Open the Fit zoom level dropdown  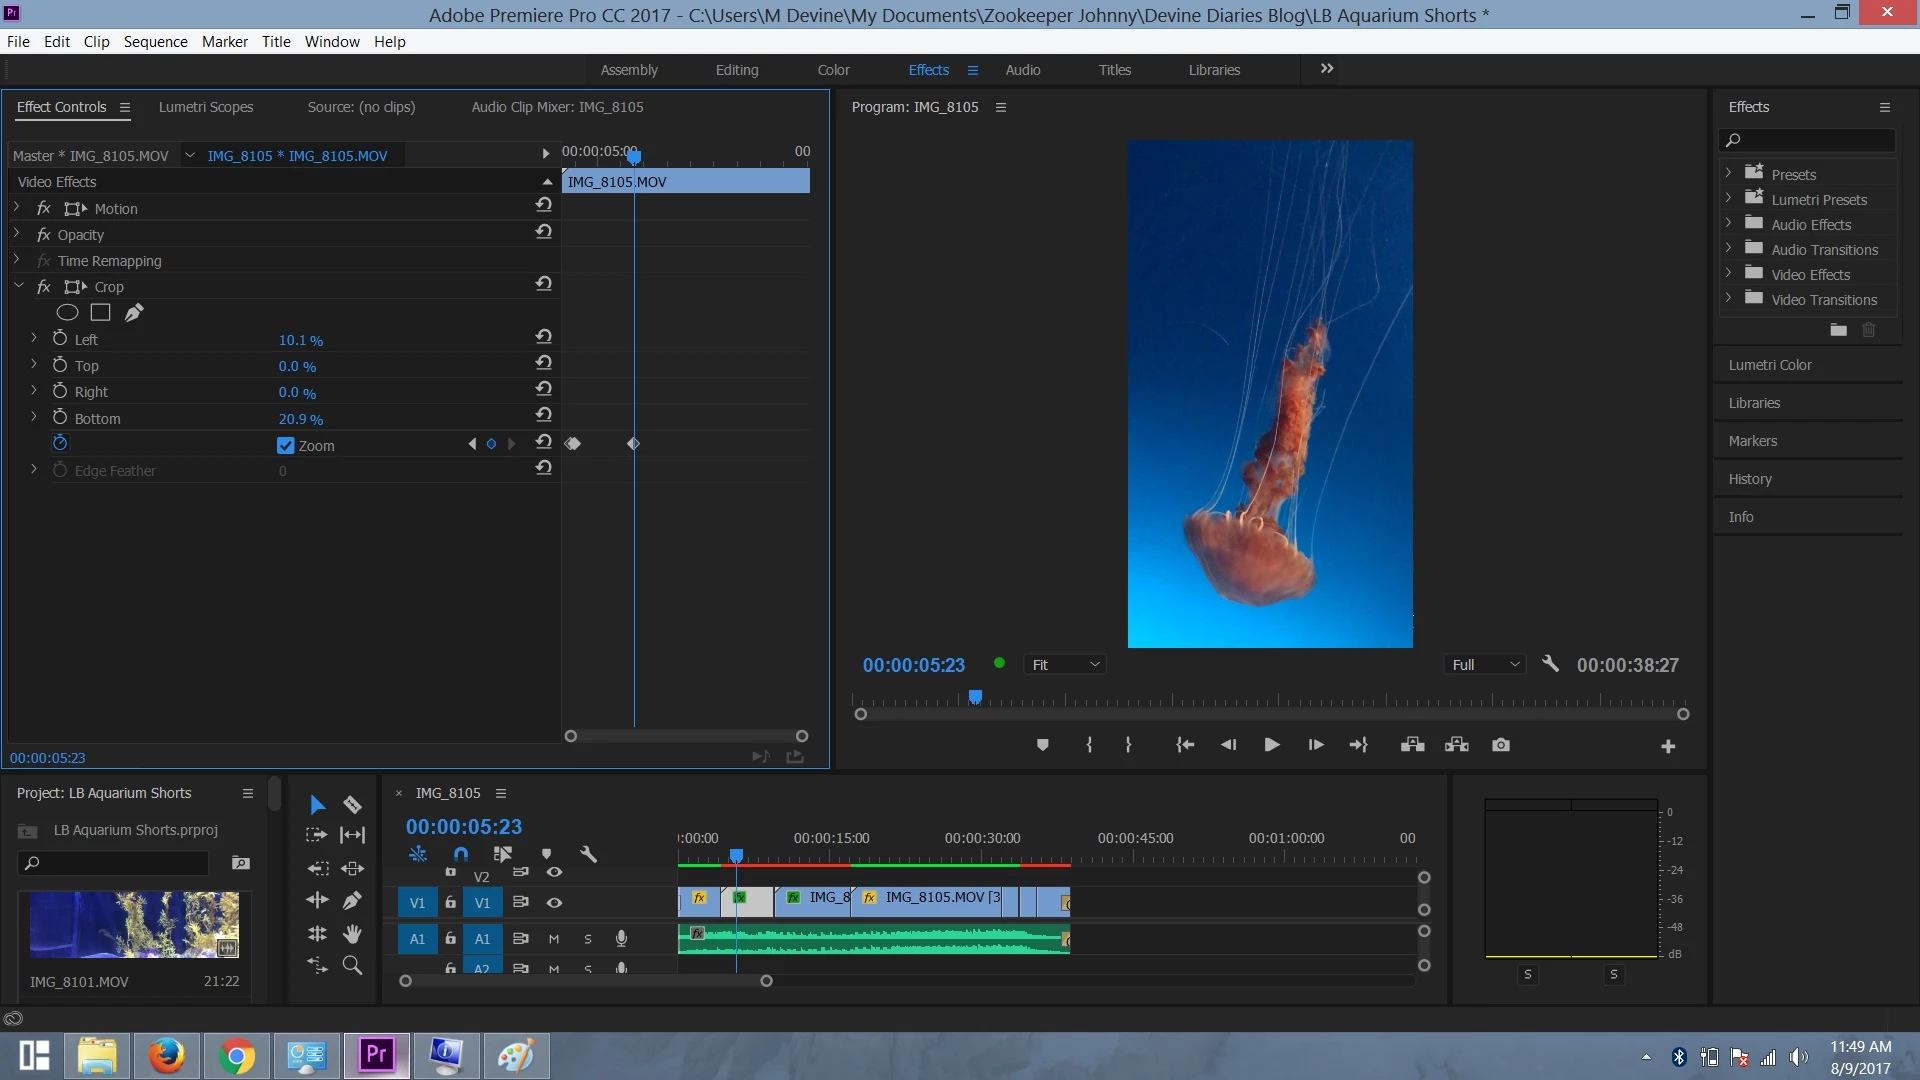coord(1066,665)
